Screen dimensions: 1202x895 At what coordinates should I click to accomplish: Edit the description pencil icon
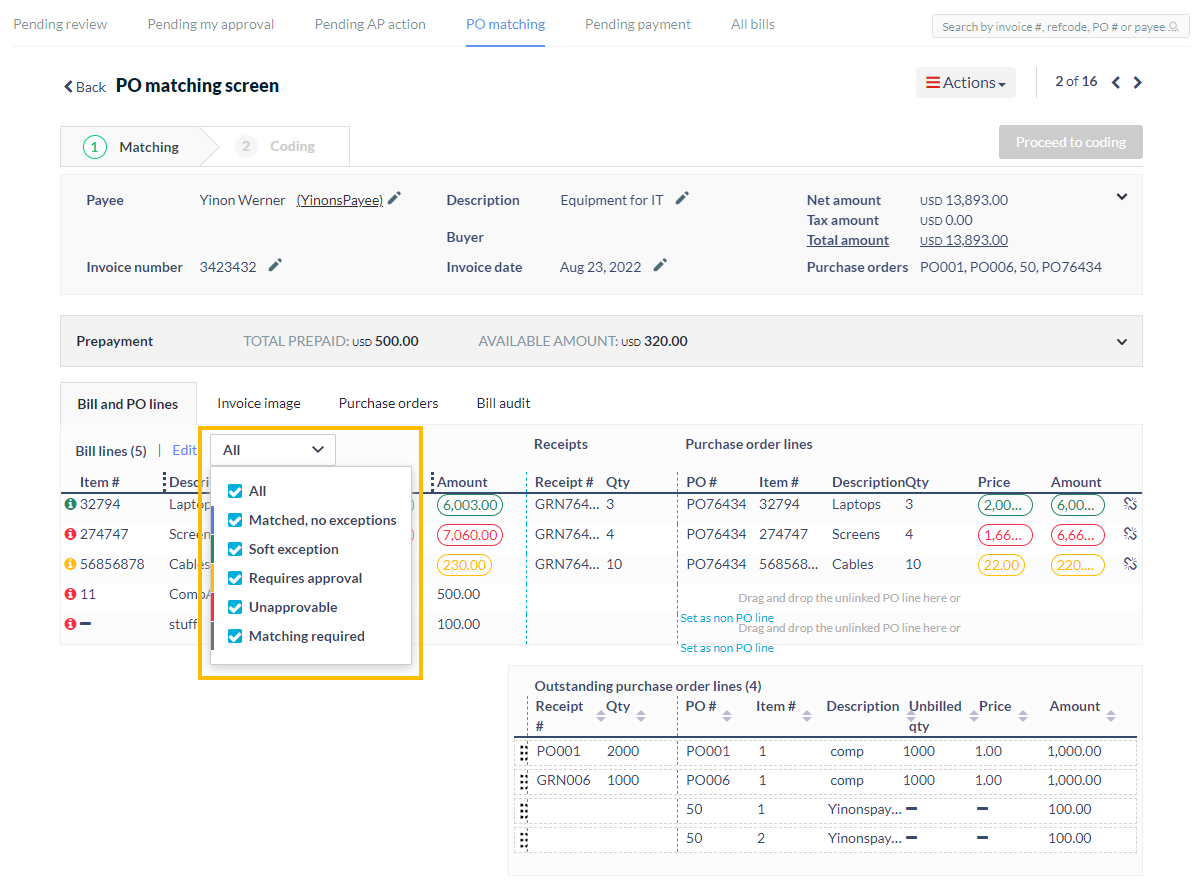[x=682, y=199]
